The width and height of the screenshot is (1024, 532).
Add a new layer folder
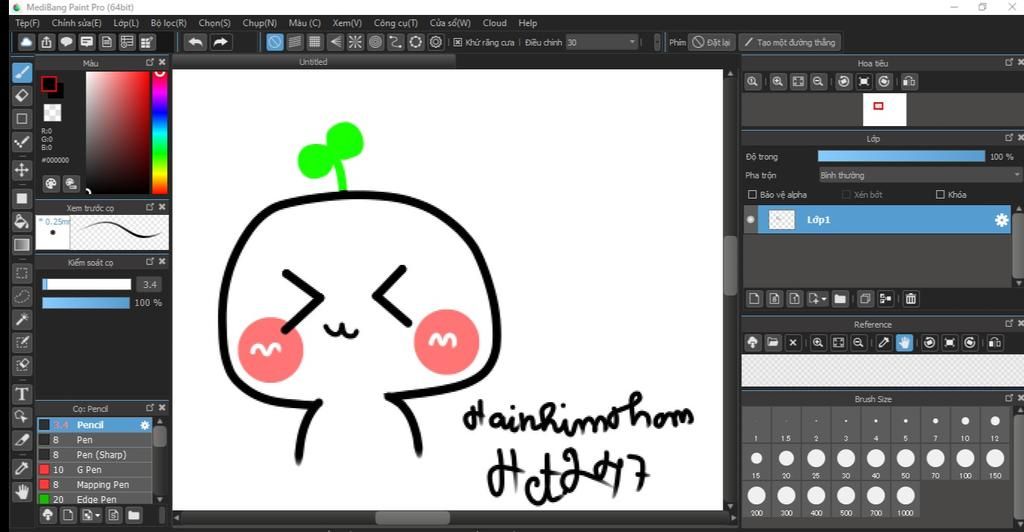tap(840, 299)
